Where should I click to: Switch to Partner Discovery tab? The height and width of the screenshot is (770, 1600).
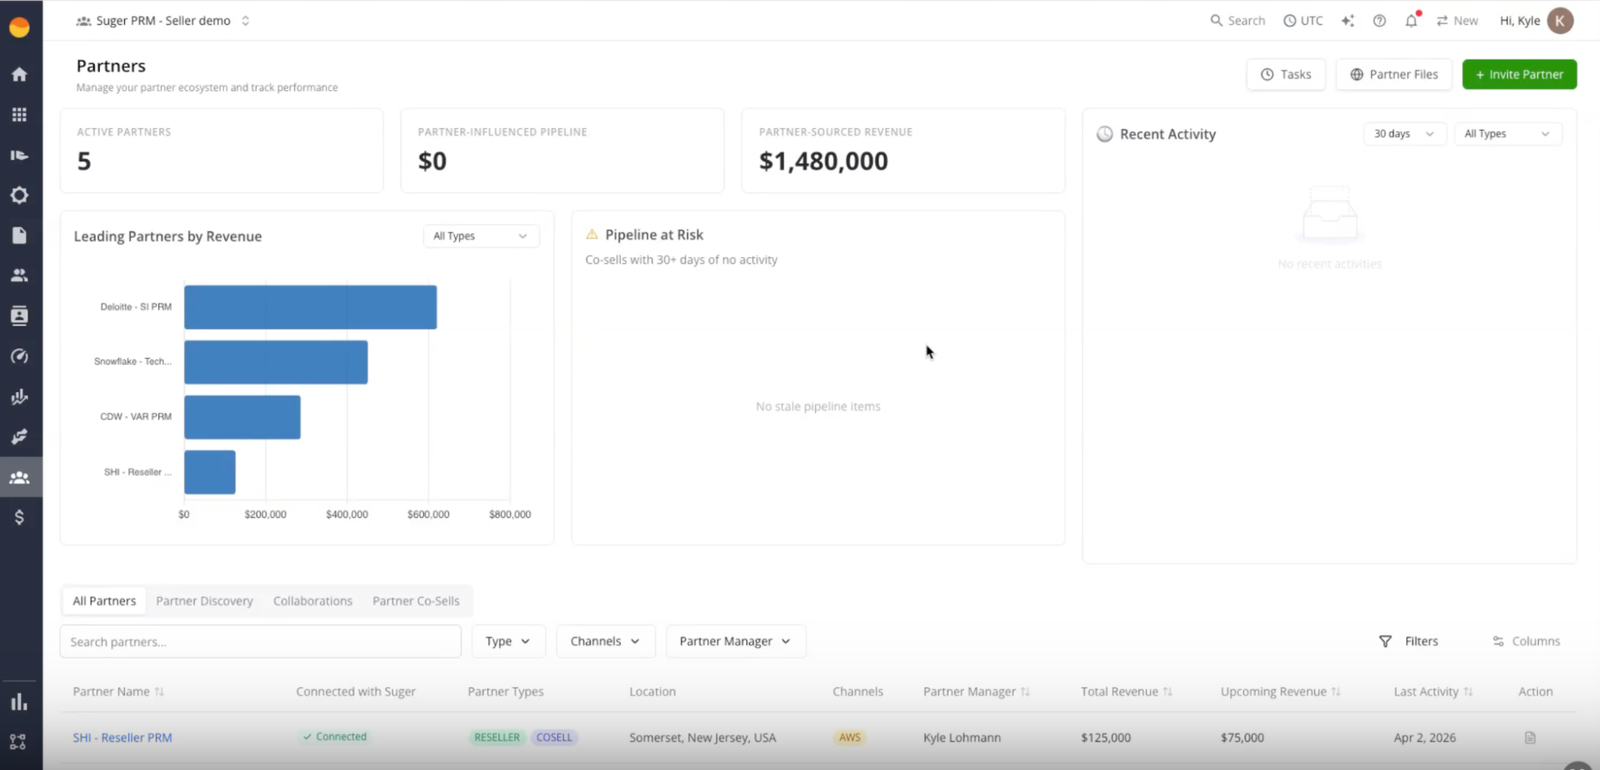(x=204, y=601)
